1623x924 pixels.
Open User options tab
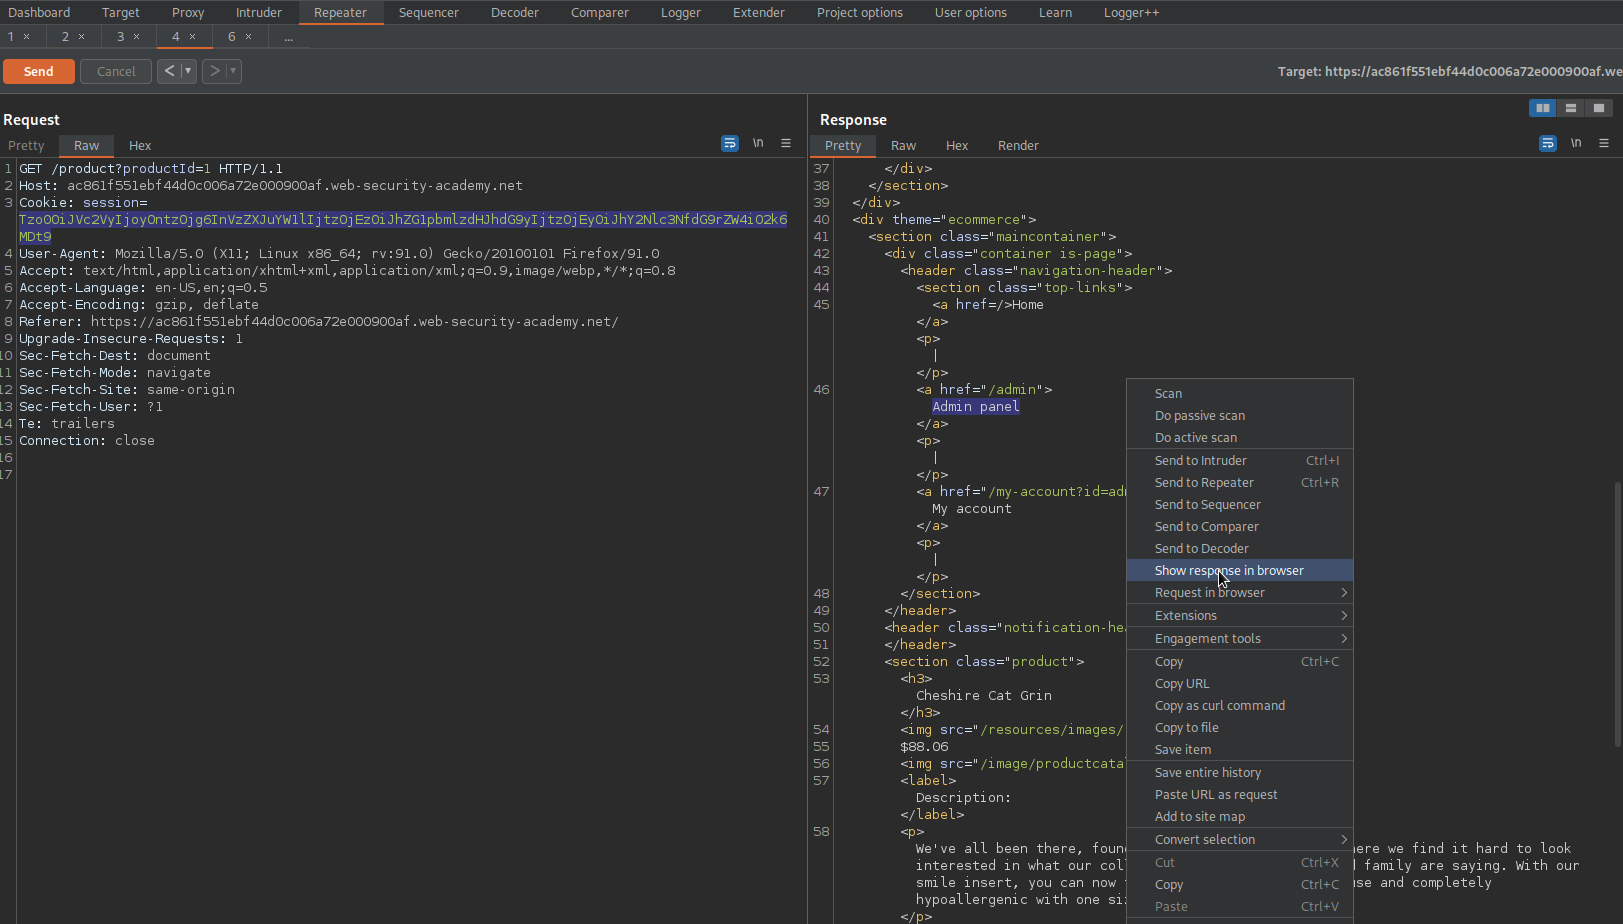click(971, 12)
